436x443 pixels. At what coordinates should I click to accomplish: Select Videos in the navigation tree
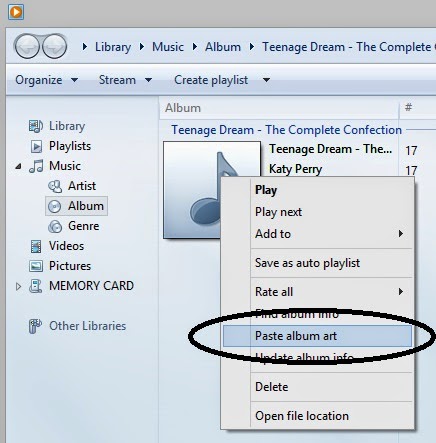tap(66, 246)
